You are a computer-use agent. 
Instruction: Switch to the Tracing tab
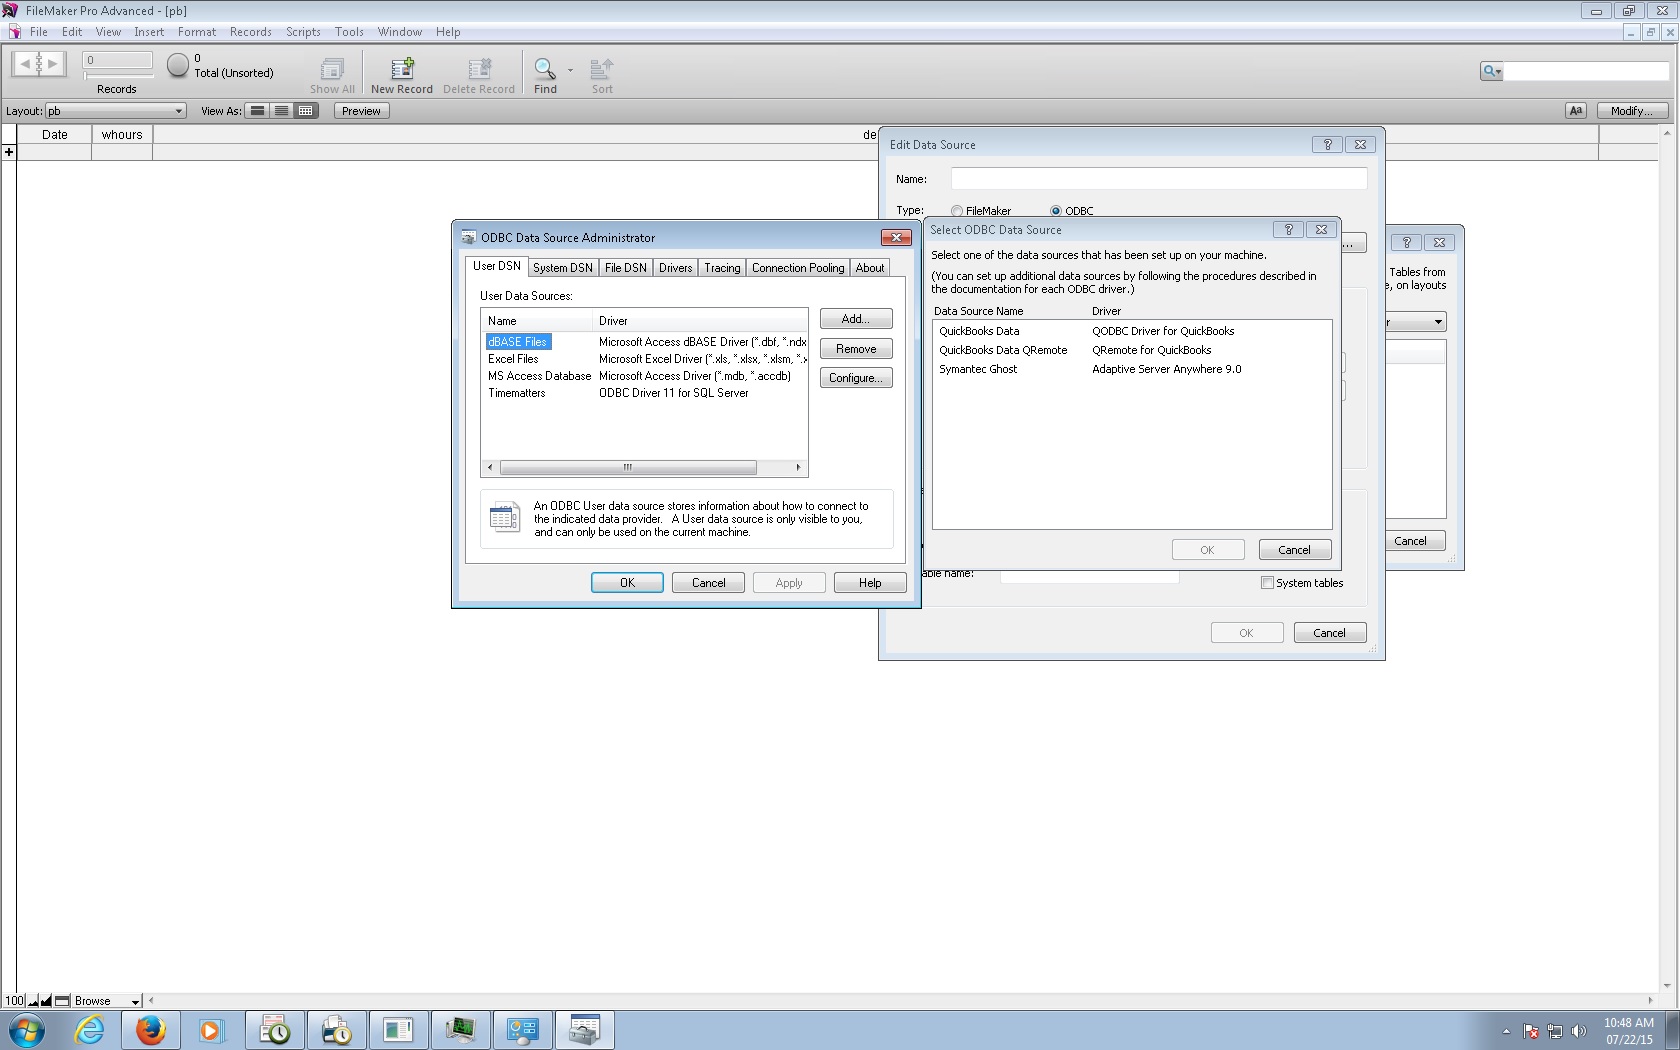pos(722,268)
